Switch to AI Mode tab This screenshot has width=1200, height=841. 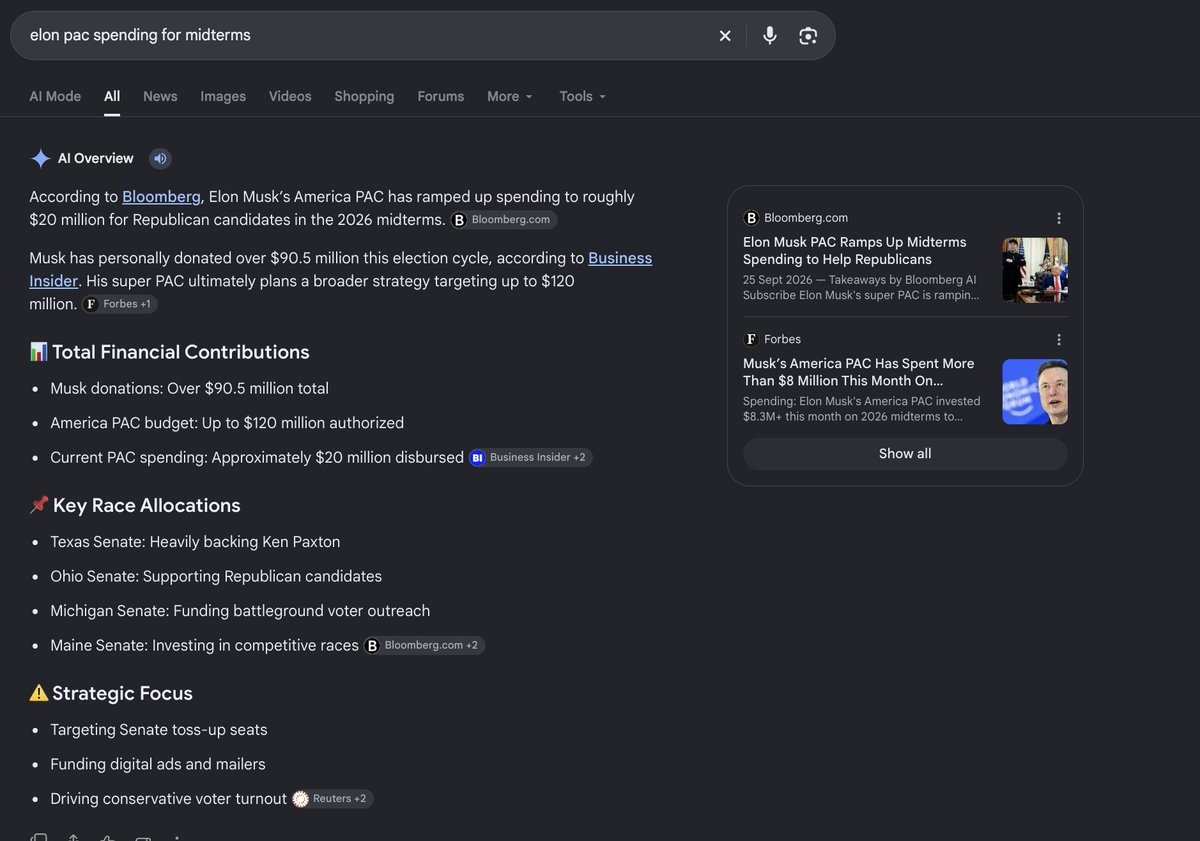[x=55, y=96]
